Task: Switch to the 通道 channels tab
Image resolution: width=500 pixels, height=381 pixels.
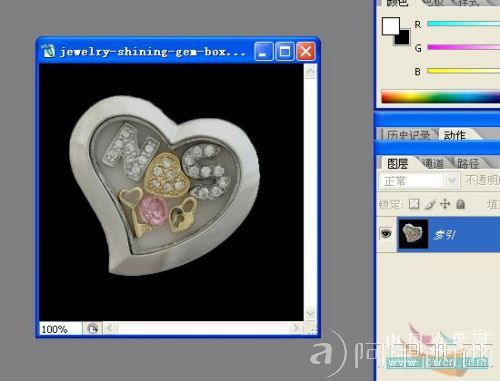Action: click(x=433, y=163)
